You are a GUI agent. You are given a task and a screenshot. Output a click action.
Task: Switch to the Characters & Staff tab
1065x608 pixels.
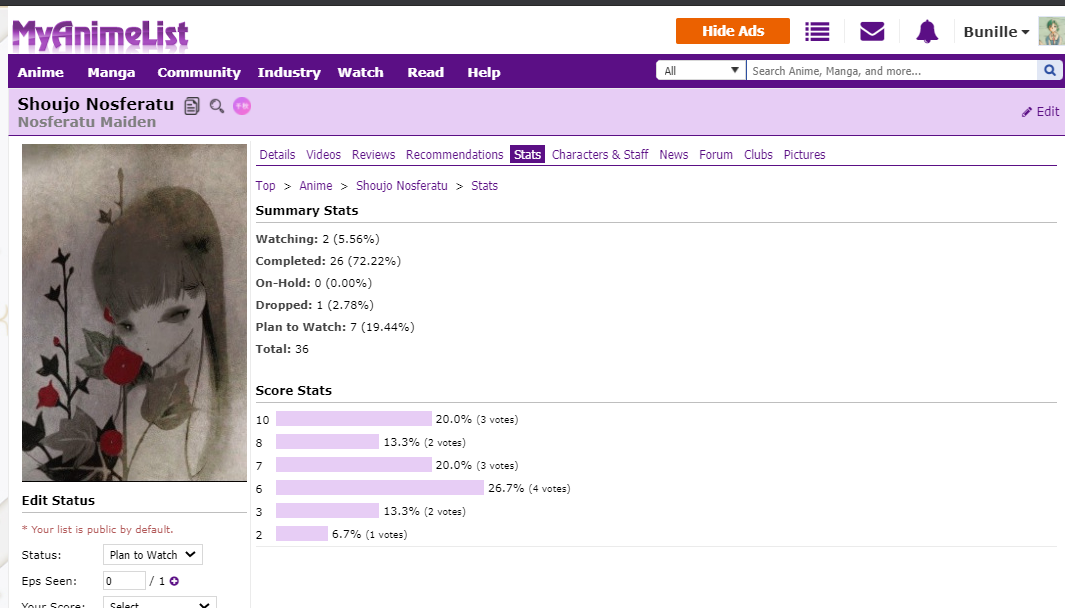click(600, 154)
